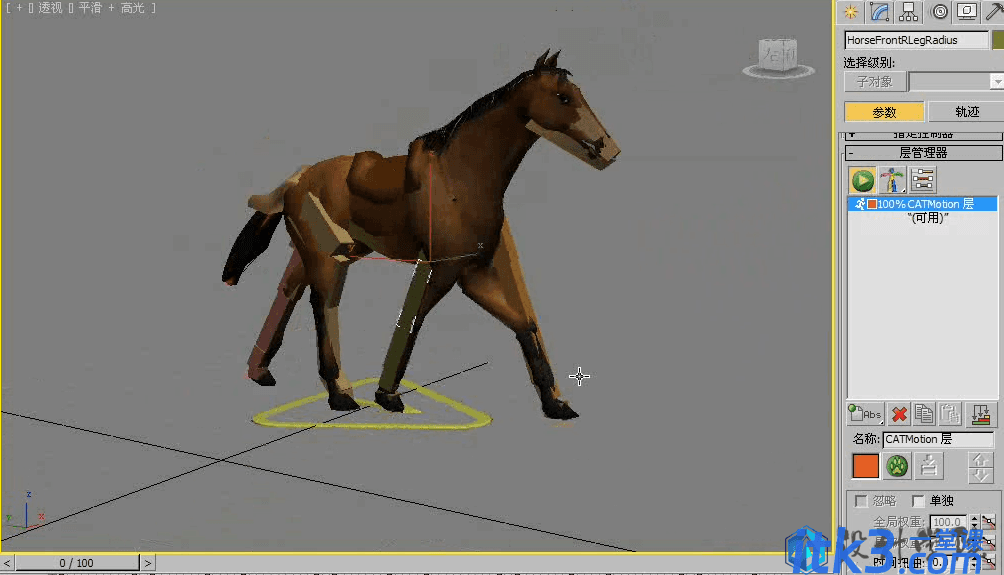This screenshot has height=575, width=1004.
Task: Step timeline forward with the > arrow
Action: (x=148, y=563)
